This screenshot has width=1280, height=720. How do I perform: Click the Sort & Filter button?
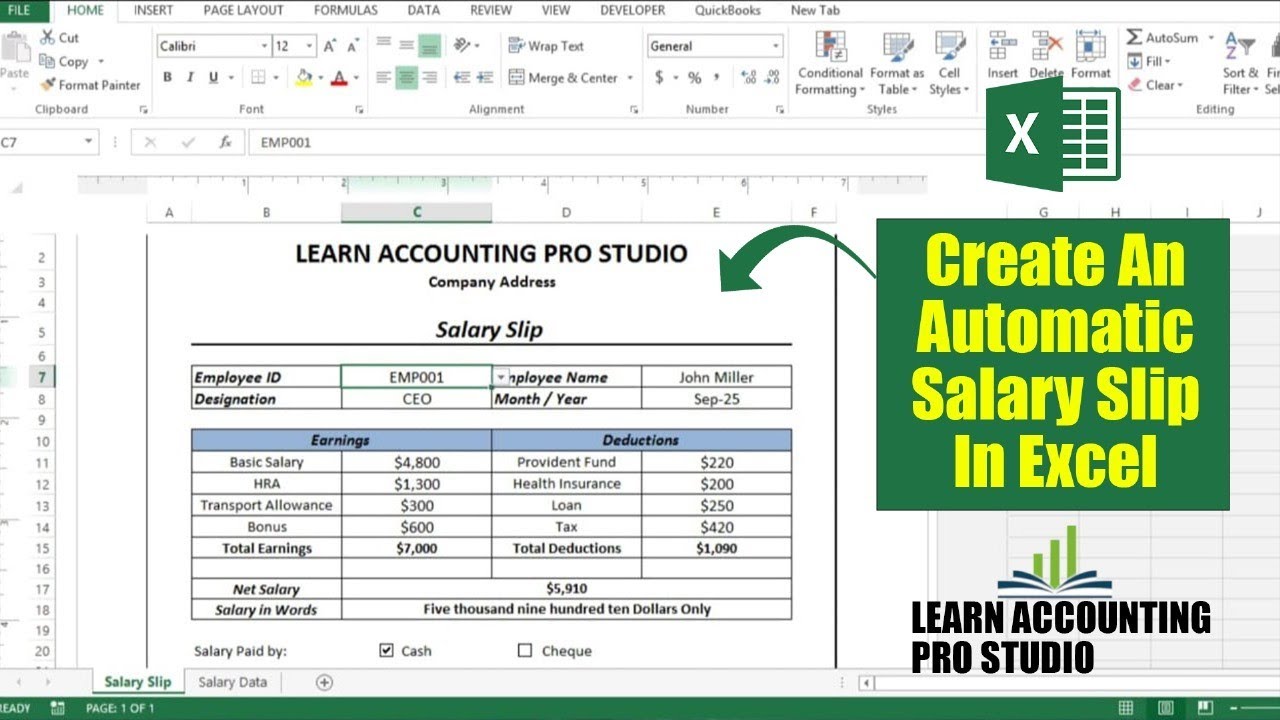pos(1240,63)
